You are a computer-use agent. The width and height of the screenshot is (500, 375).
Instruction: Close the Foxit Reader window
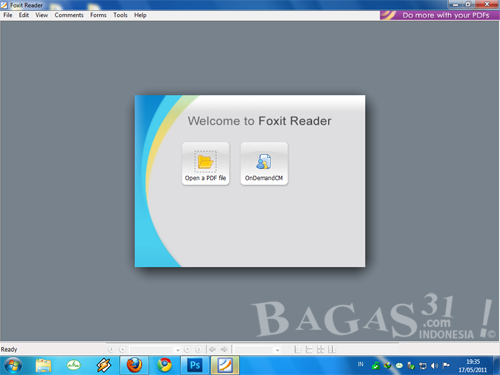487,4
